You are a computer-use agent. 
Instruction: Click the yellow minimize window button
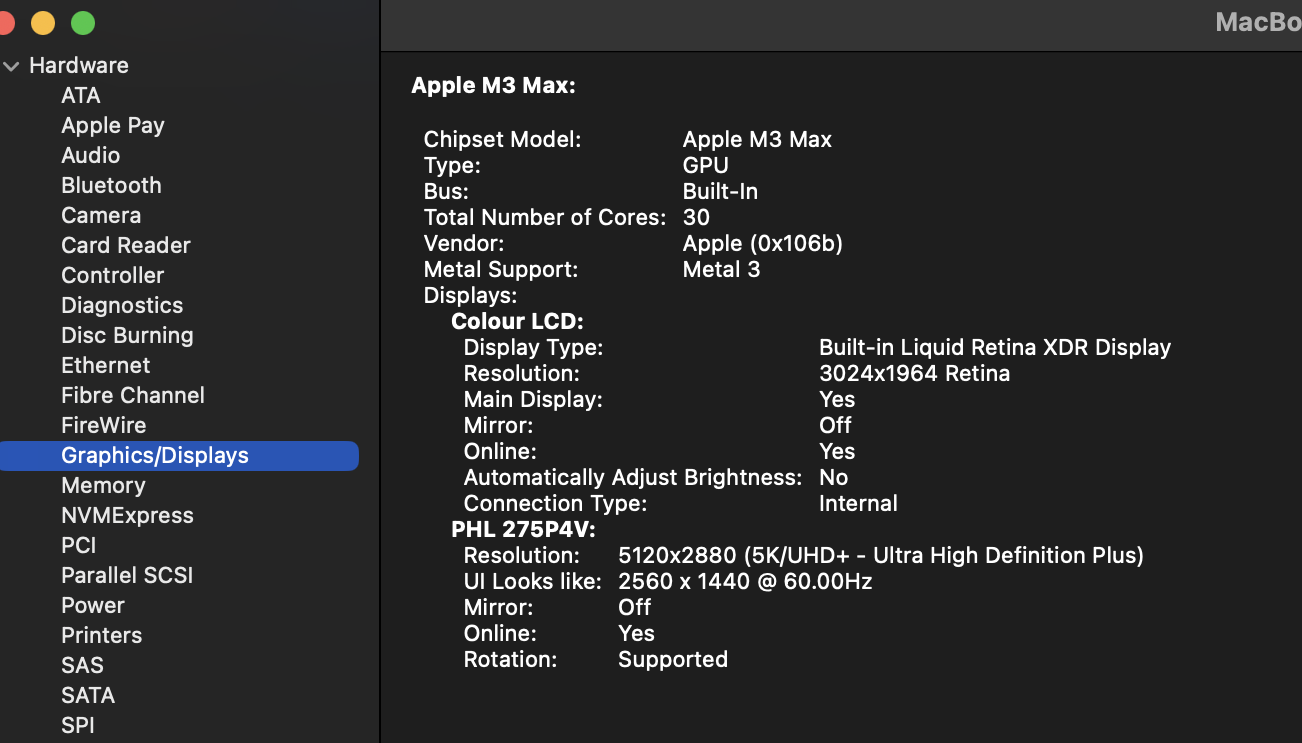(43, 22)
